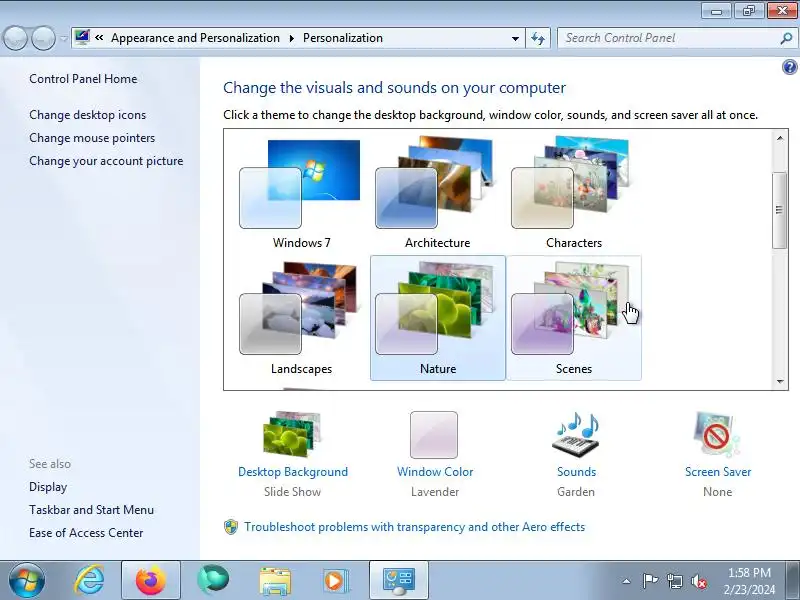Click the Control Panel icon in address bar

(x=82, y=37)
